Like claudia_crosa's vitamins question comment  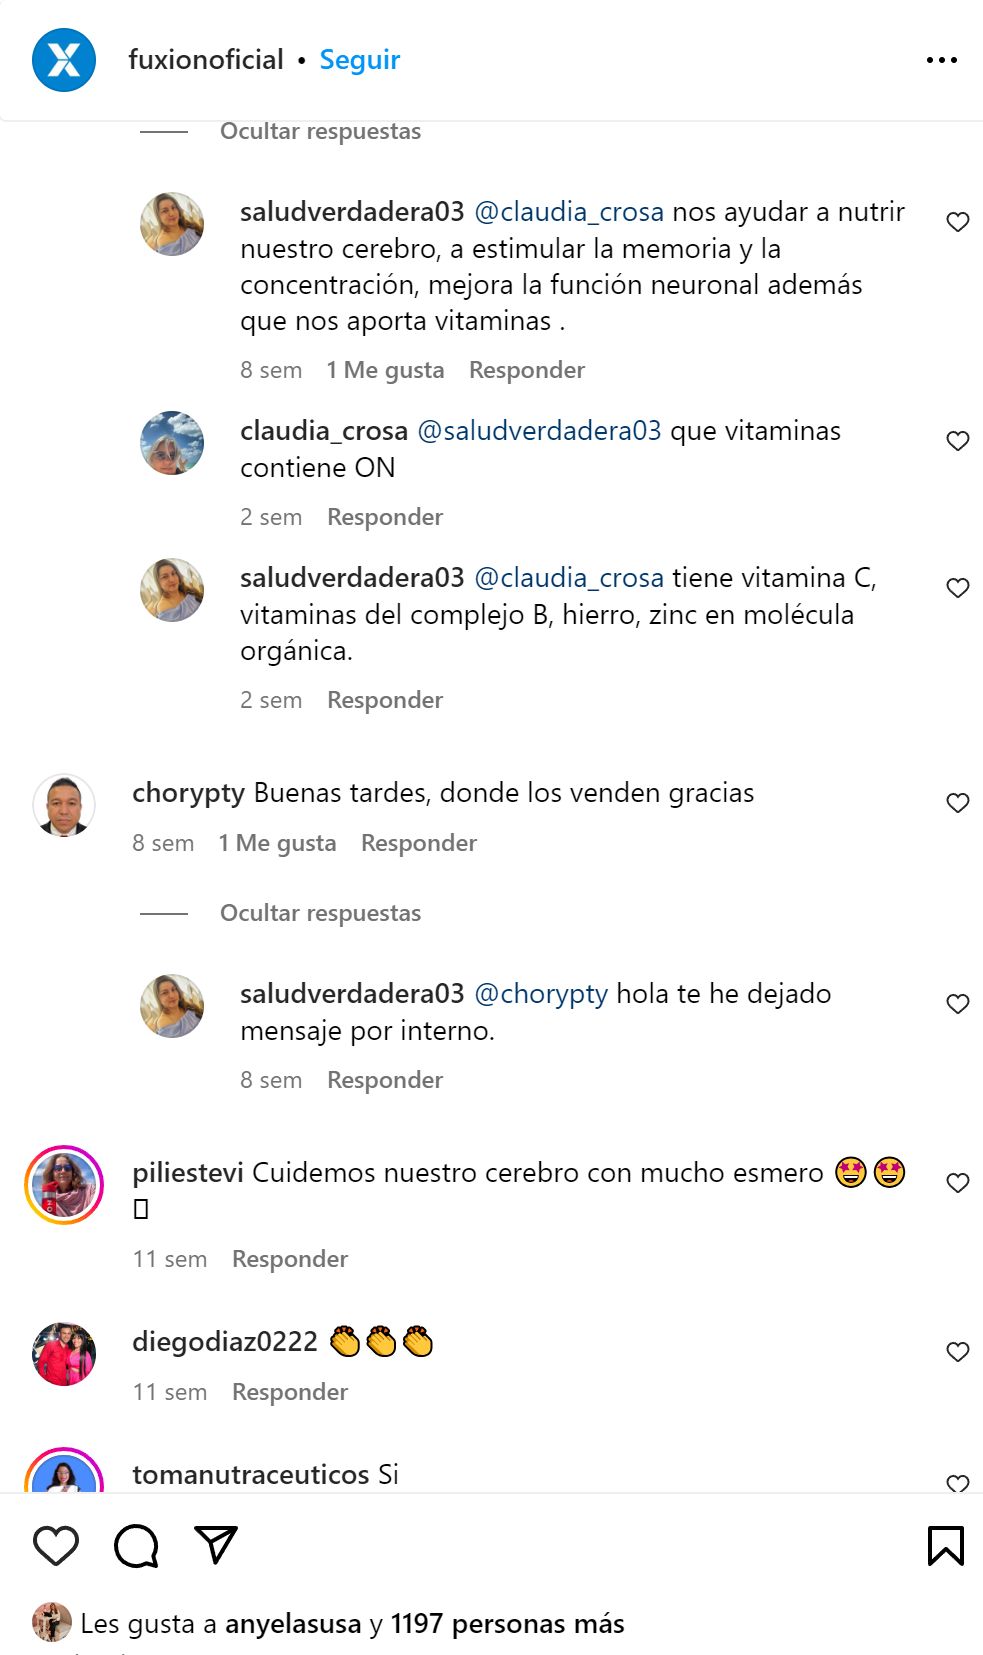coord(958,441)
